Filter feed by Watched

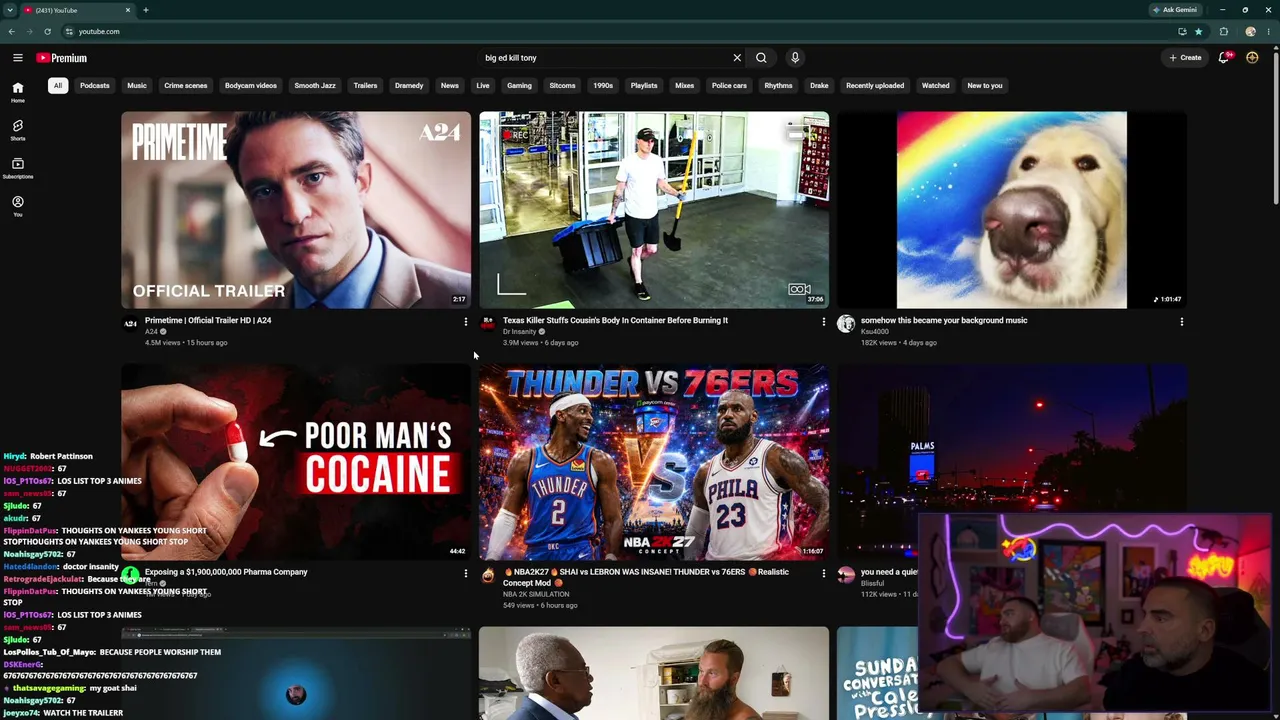pyautogui.click(x=936, y=85)
